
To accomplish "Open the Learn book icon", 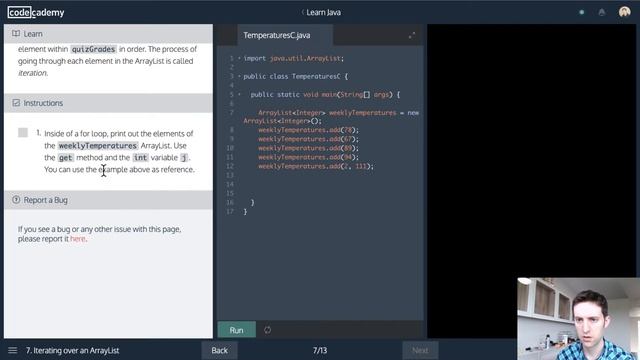I will (x=16, y=33).
